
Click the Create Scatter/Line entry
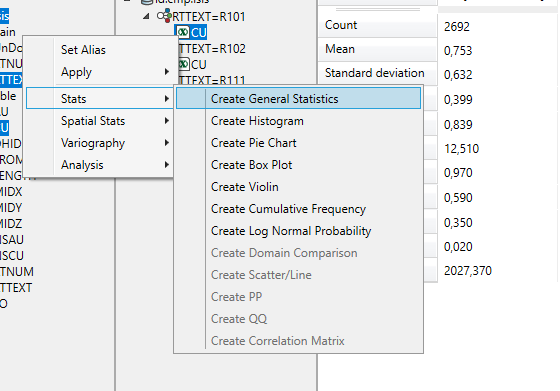coord(298,275)
